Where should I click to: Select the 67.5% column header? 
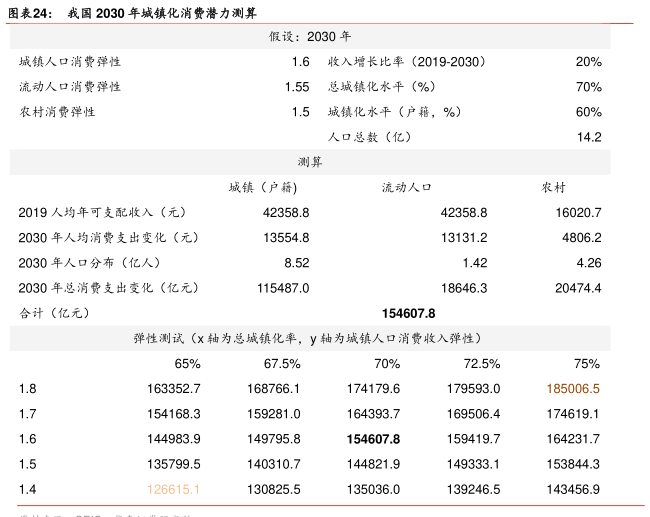(x=282, y=364)
